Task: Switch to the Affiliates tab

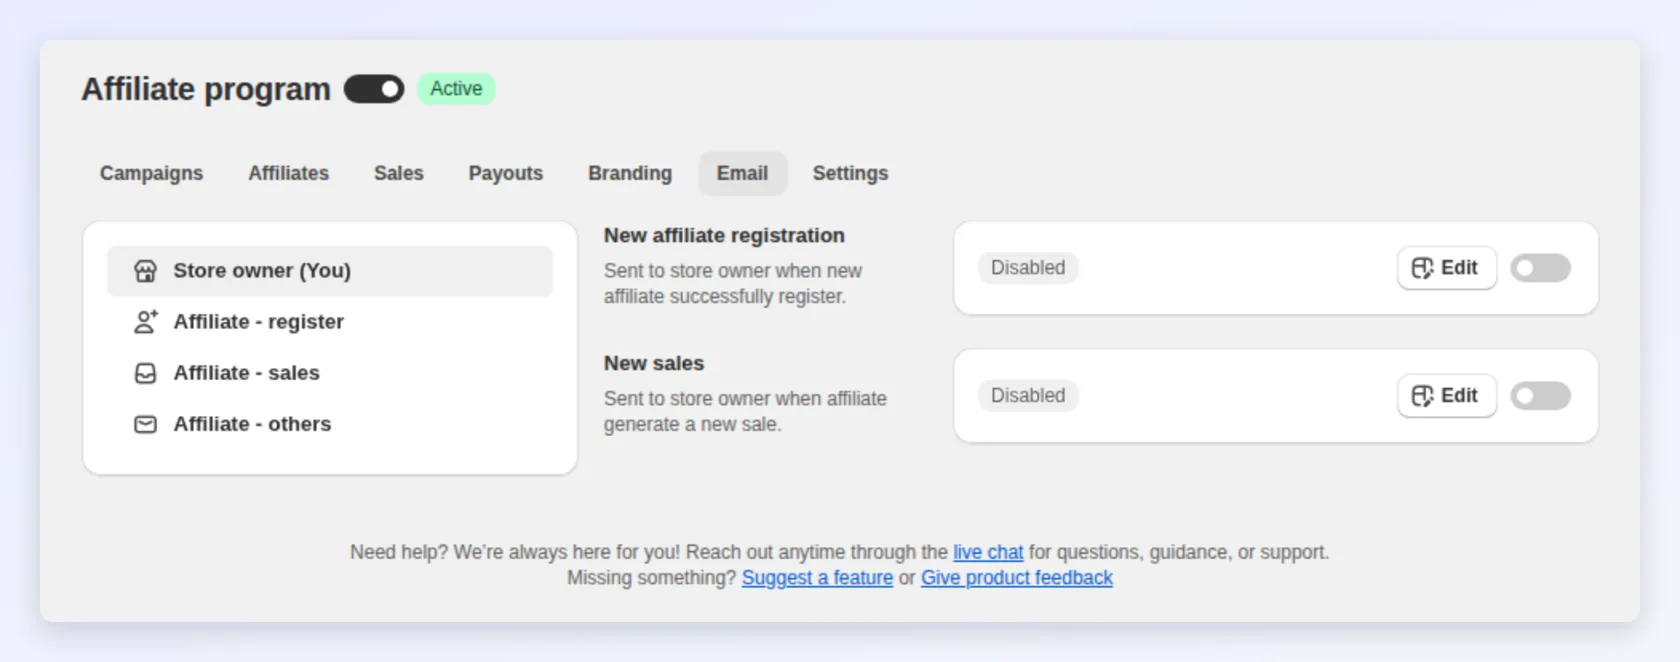Action: click(x=288, y=173)
